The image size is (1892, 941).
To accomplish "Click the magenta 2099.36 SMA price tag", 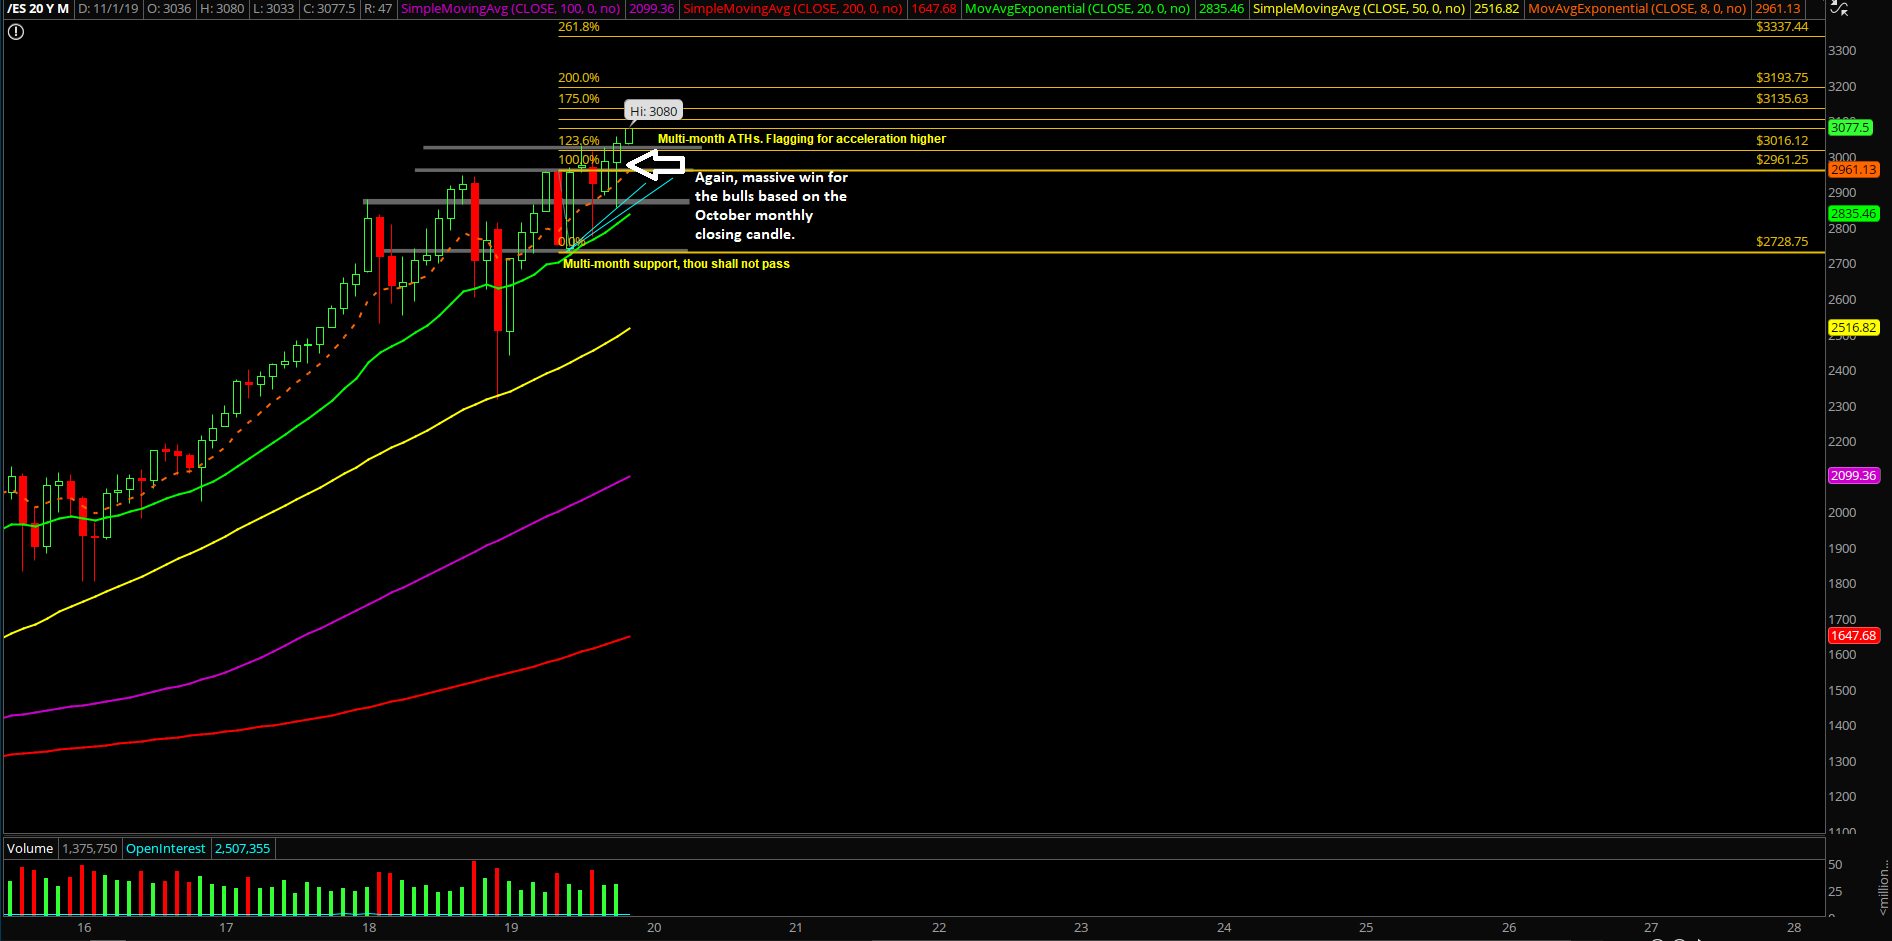I will pyautogui.click(x=1853, y=475).
